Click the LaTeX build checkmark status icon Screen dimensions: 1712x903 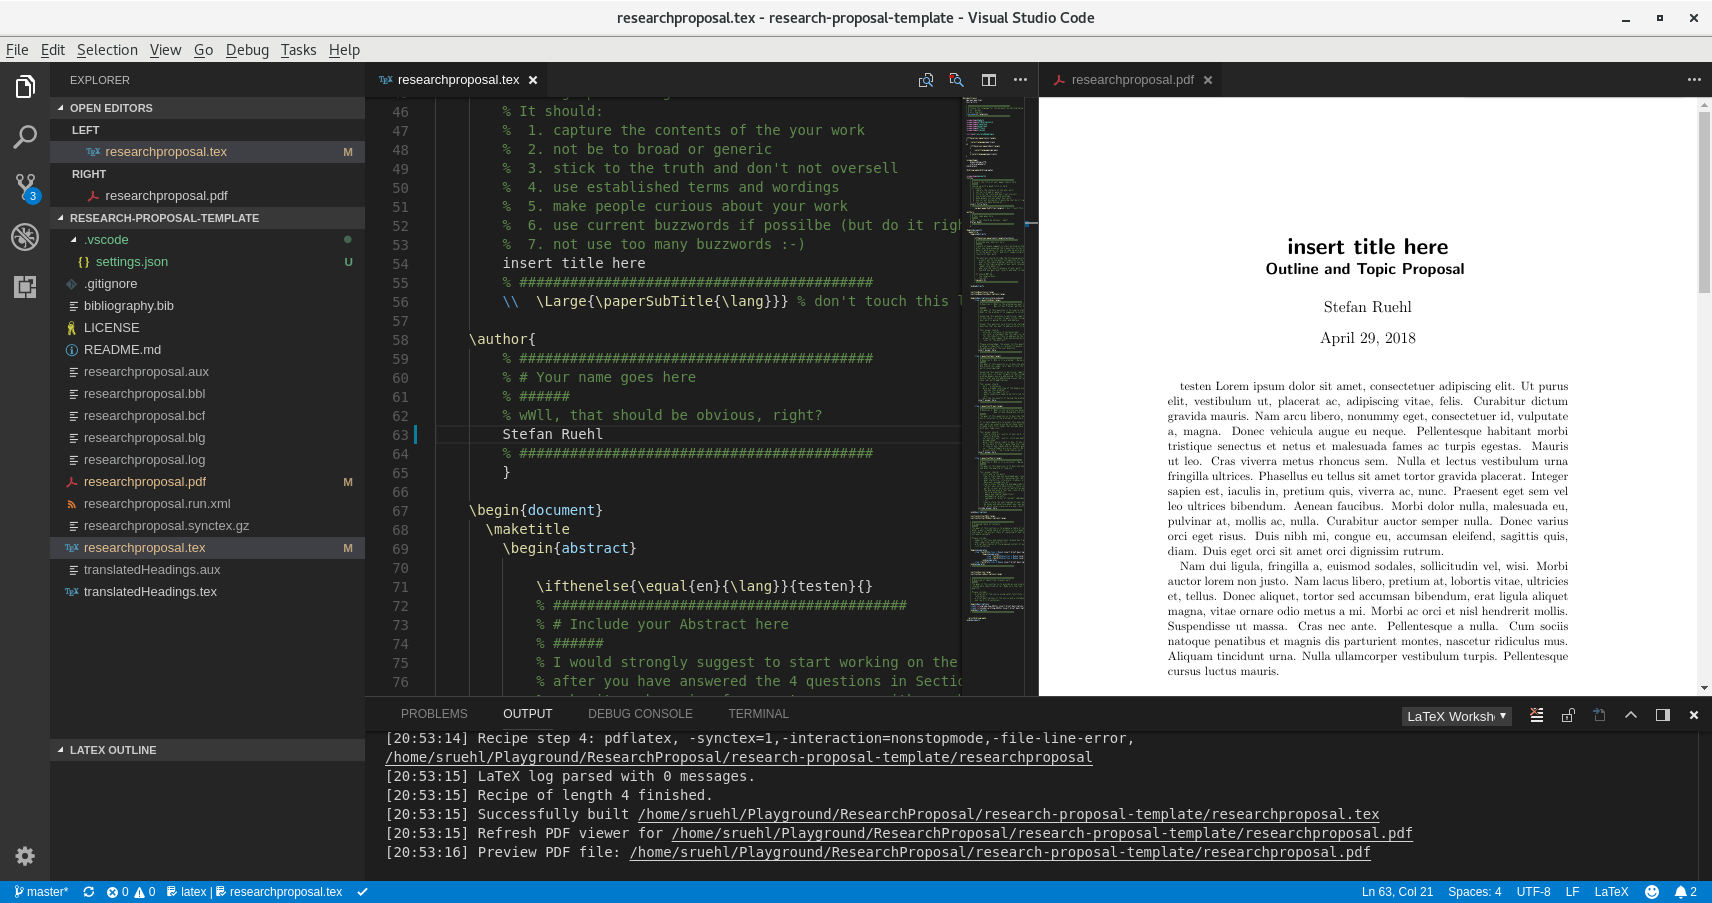362,892
